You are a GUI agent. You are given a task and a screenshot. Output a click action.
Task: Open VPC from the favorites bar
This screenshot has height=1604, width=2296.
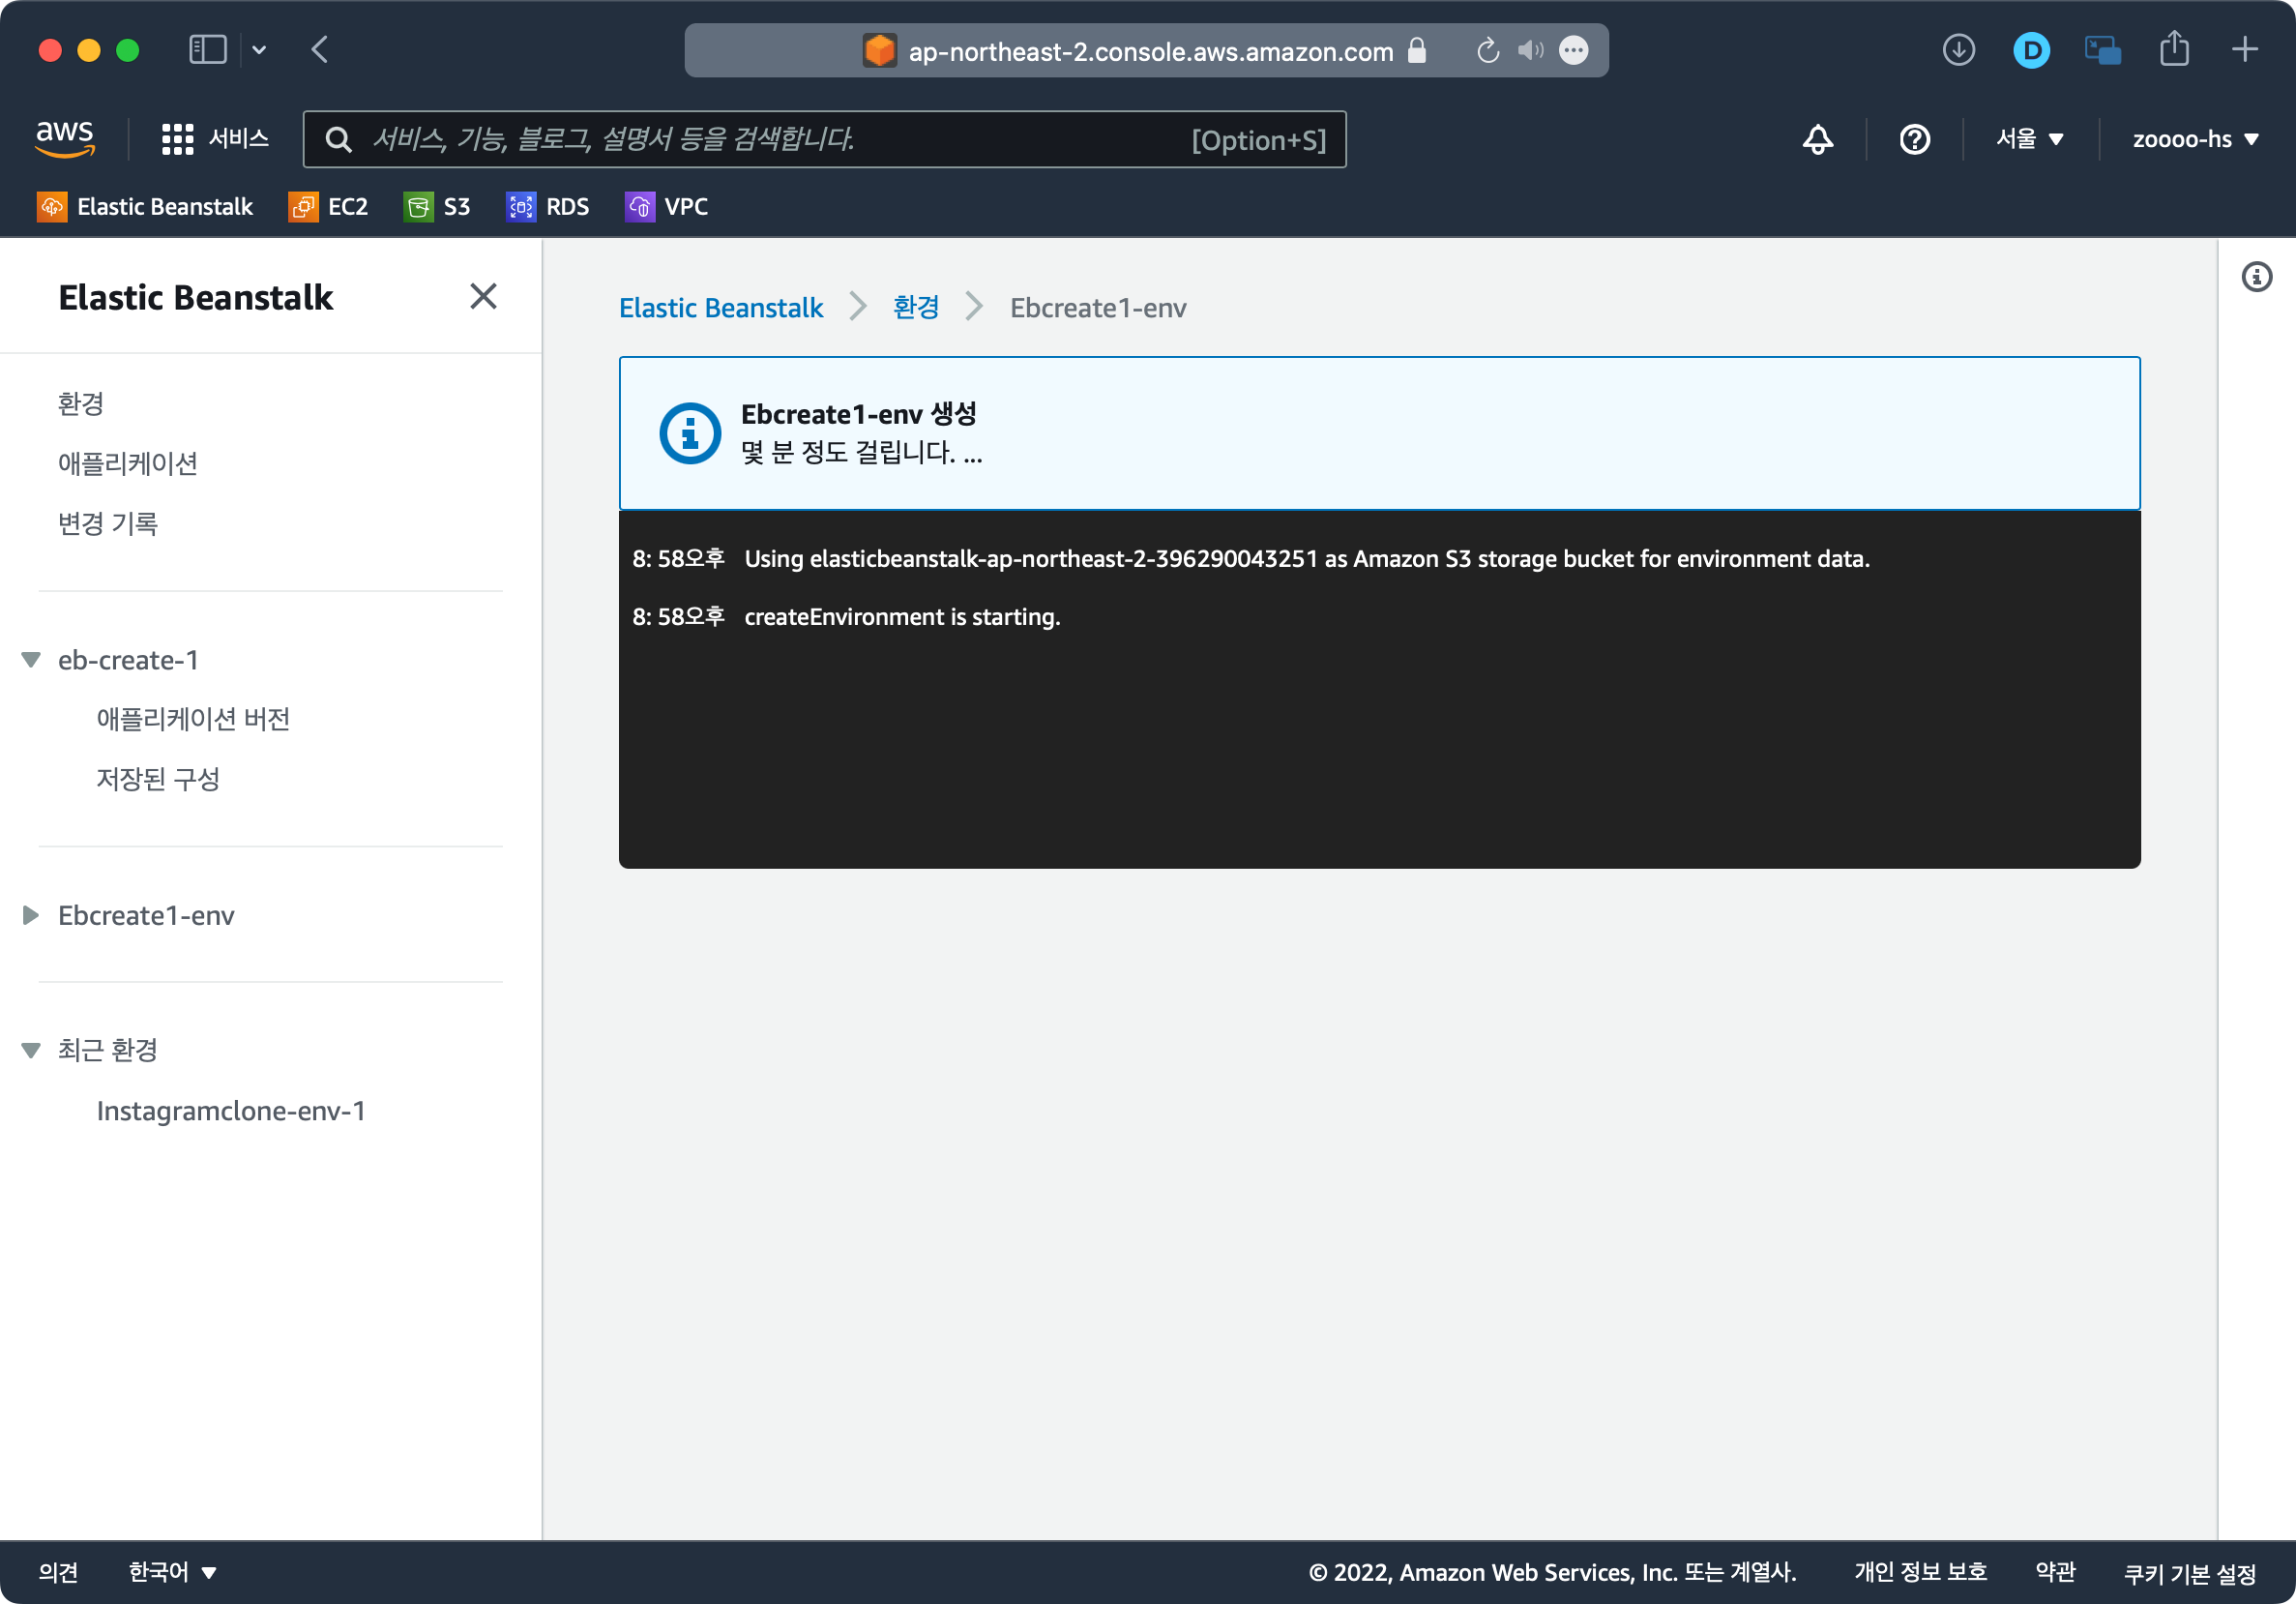tap(667, 207)
